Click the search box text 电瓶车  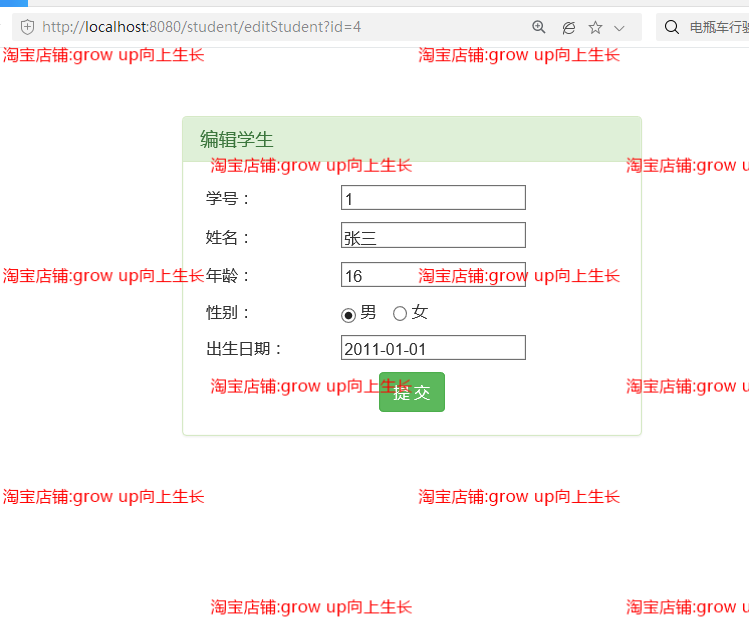tap(719, 28)
